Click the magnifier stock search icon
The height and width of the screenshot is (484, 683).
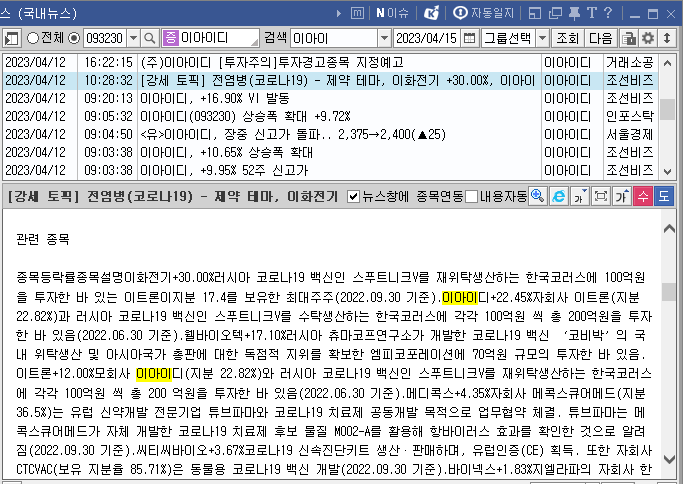149,38
